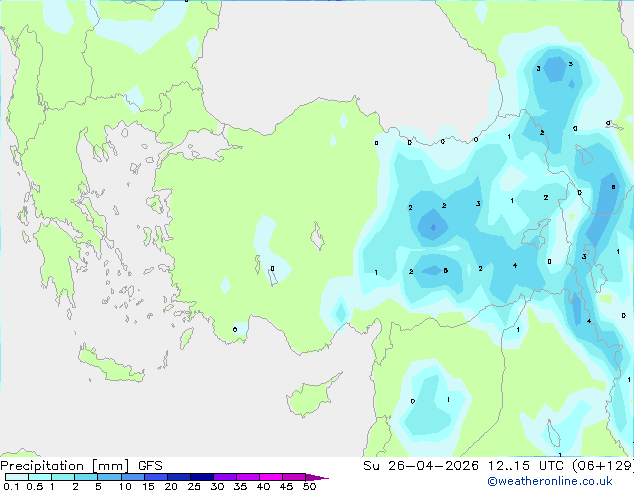Click the '30' legend scale label
The image size is (634, 490).
point(217,486)
